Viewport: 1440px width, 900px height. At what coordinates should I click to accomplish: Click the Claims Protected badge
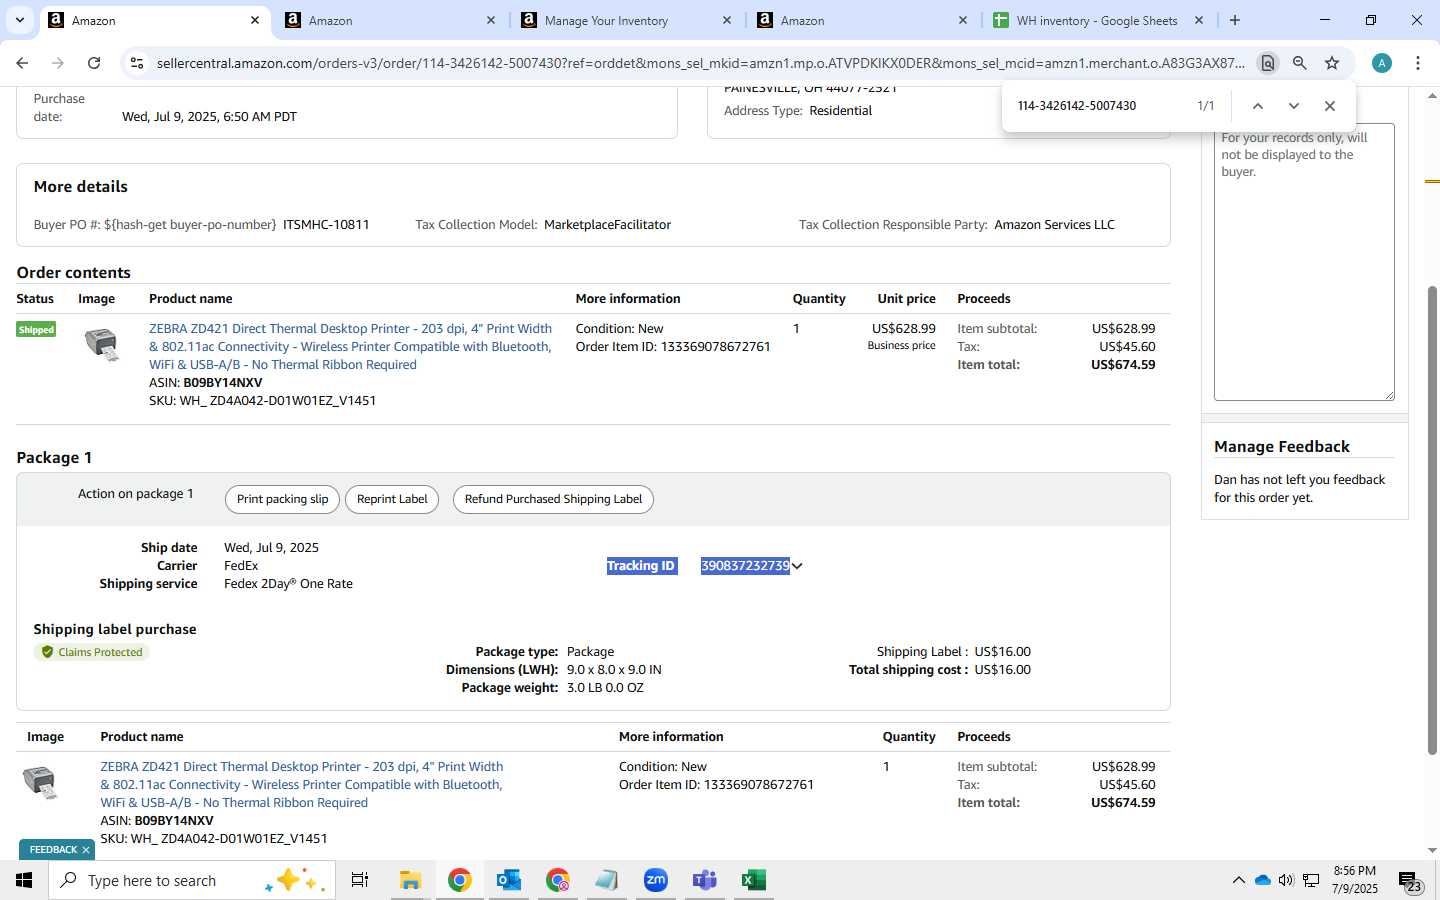(92, 652)
